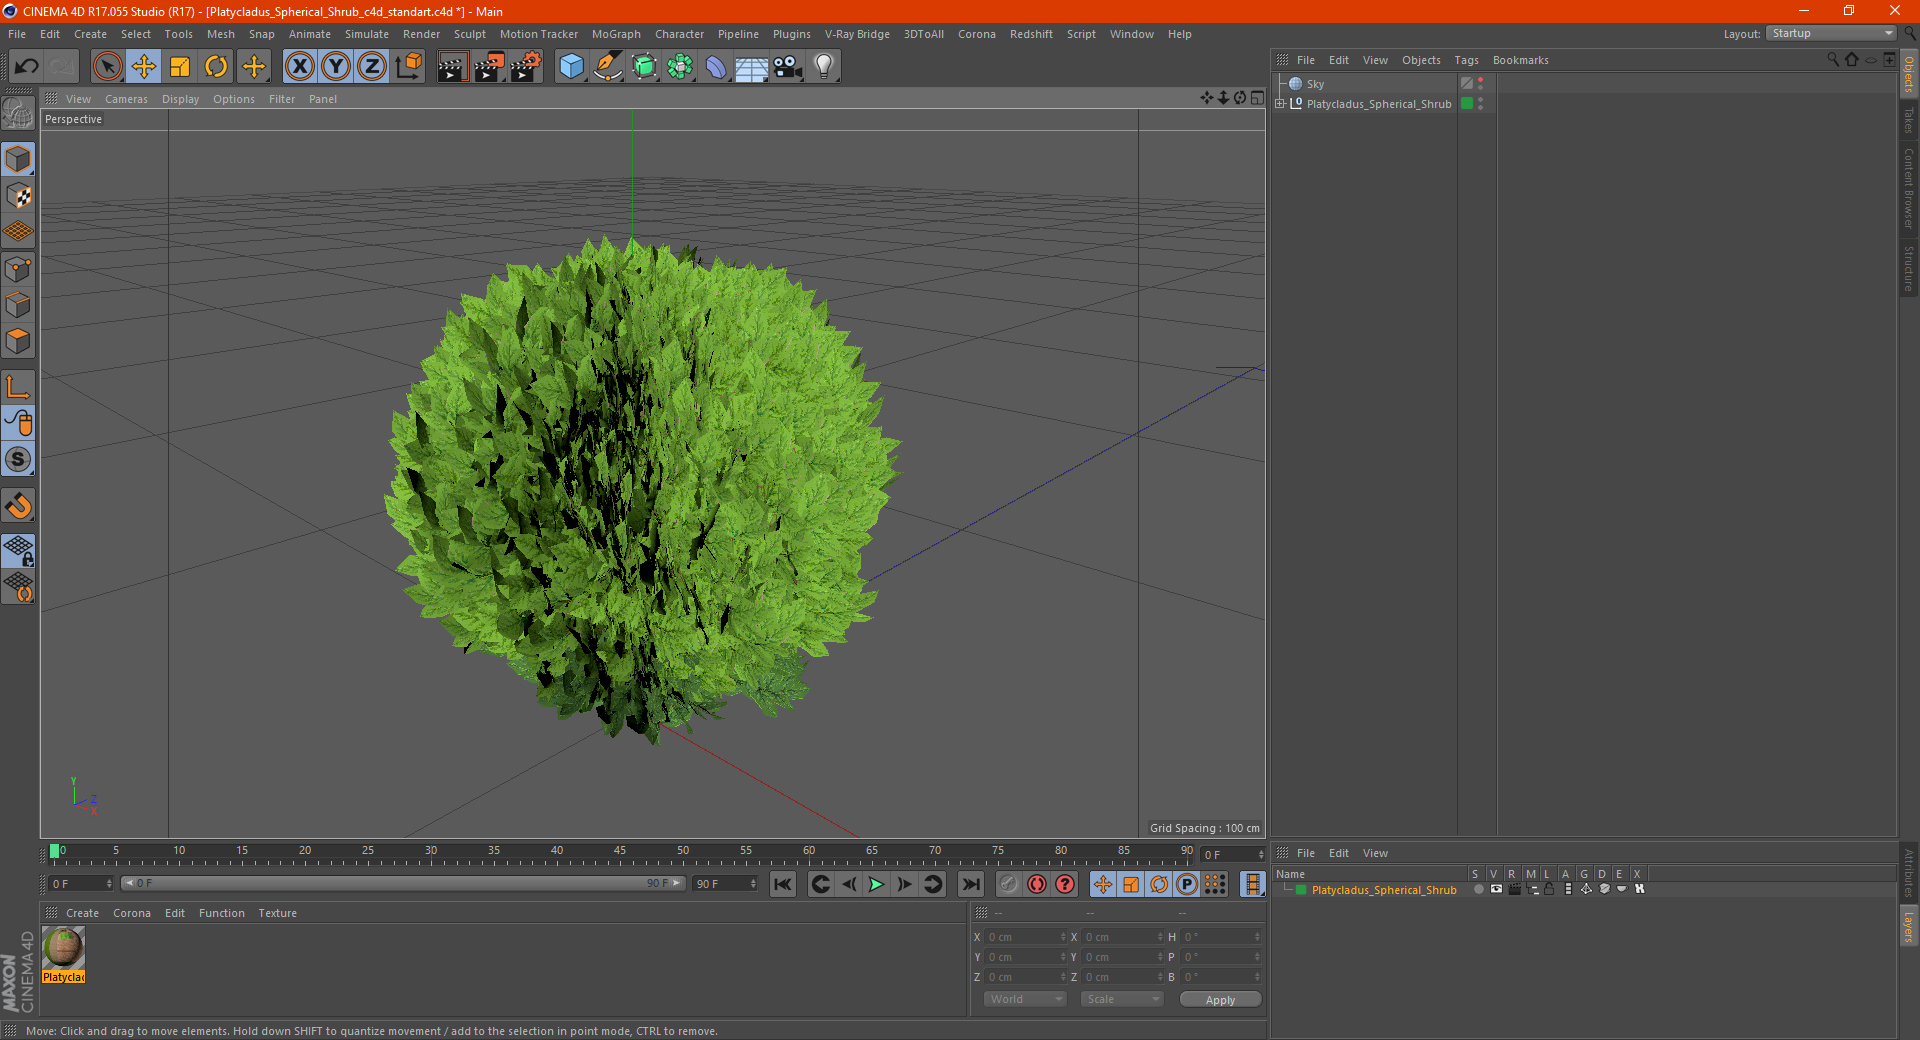The image size is (1920, 1040).
Task: Toggle Z axis lock
Action: pyautogui.click(x=372, y=67)
